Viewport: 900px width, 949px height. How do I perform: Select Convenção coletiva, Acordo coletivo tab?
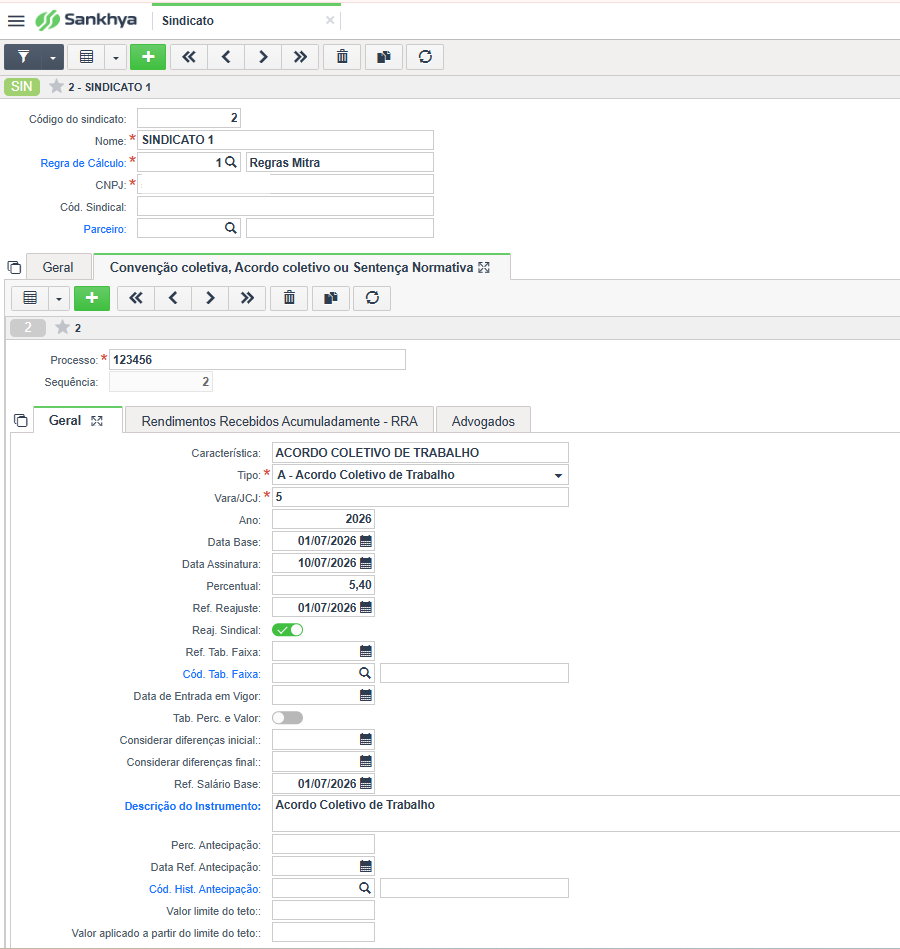(x=291, y=268)
